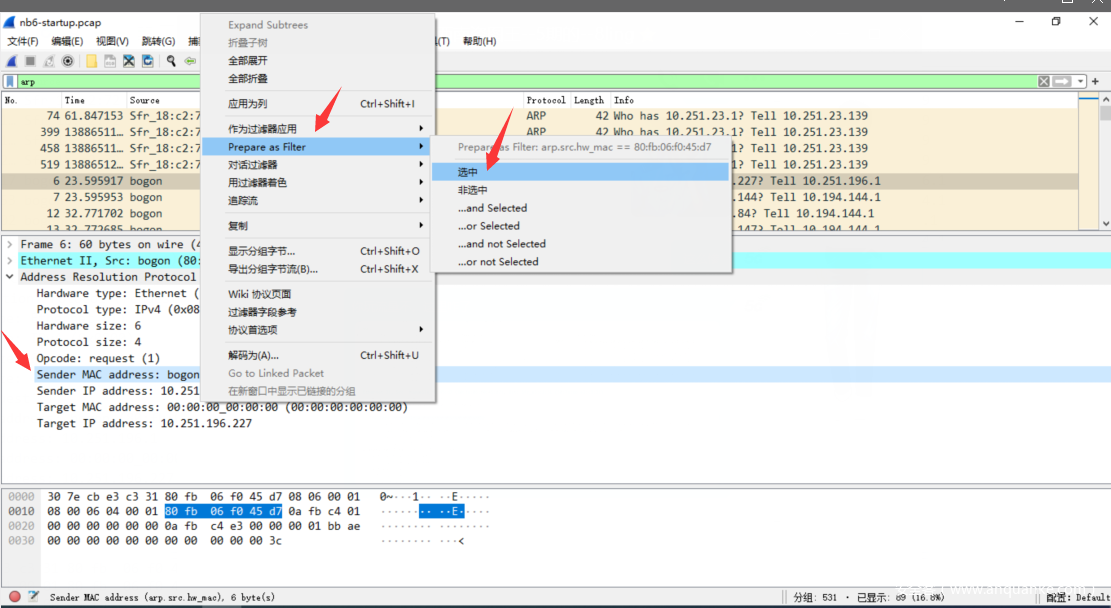Image resolution: width=1111 pixels, height=608 pixels.
Task: Open capture options gear icon
Action: tap(68, 61)
